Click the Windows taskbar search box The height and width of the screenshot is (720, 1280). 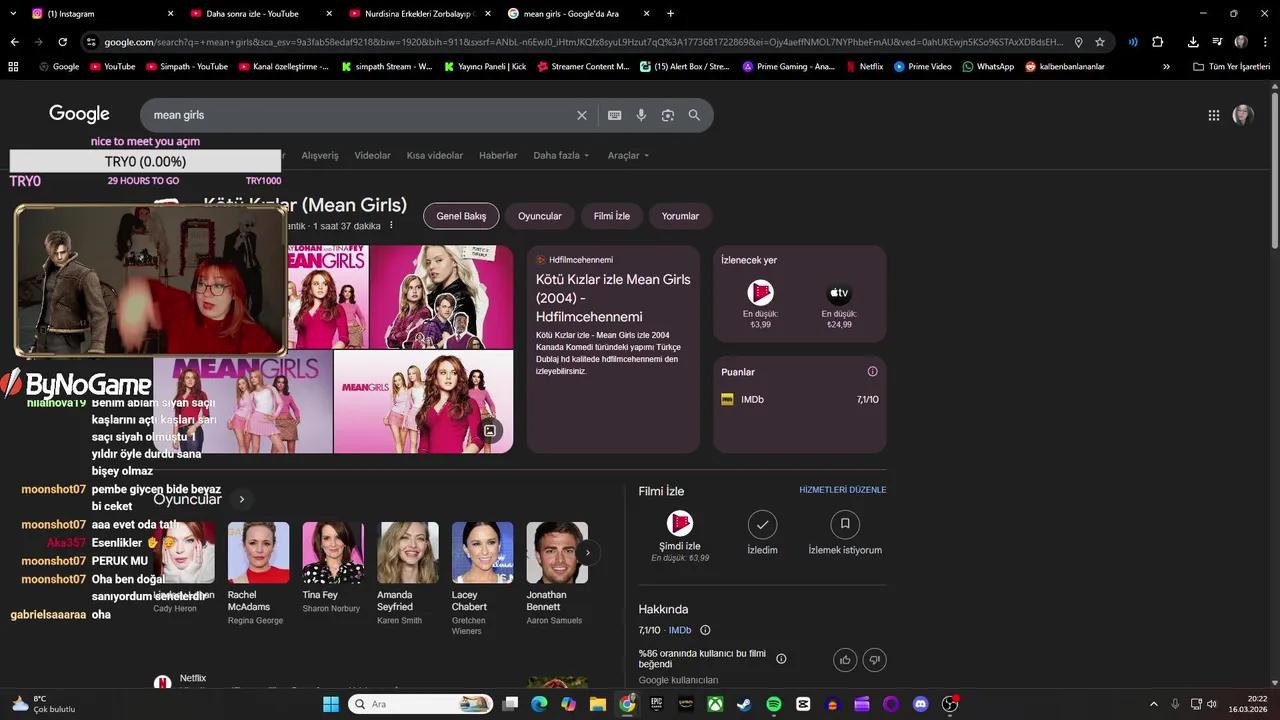420,704
